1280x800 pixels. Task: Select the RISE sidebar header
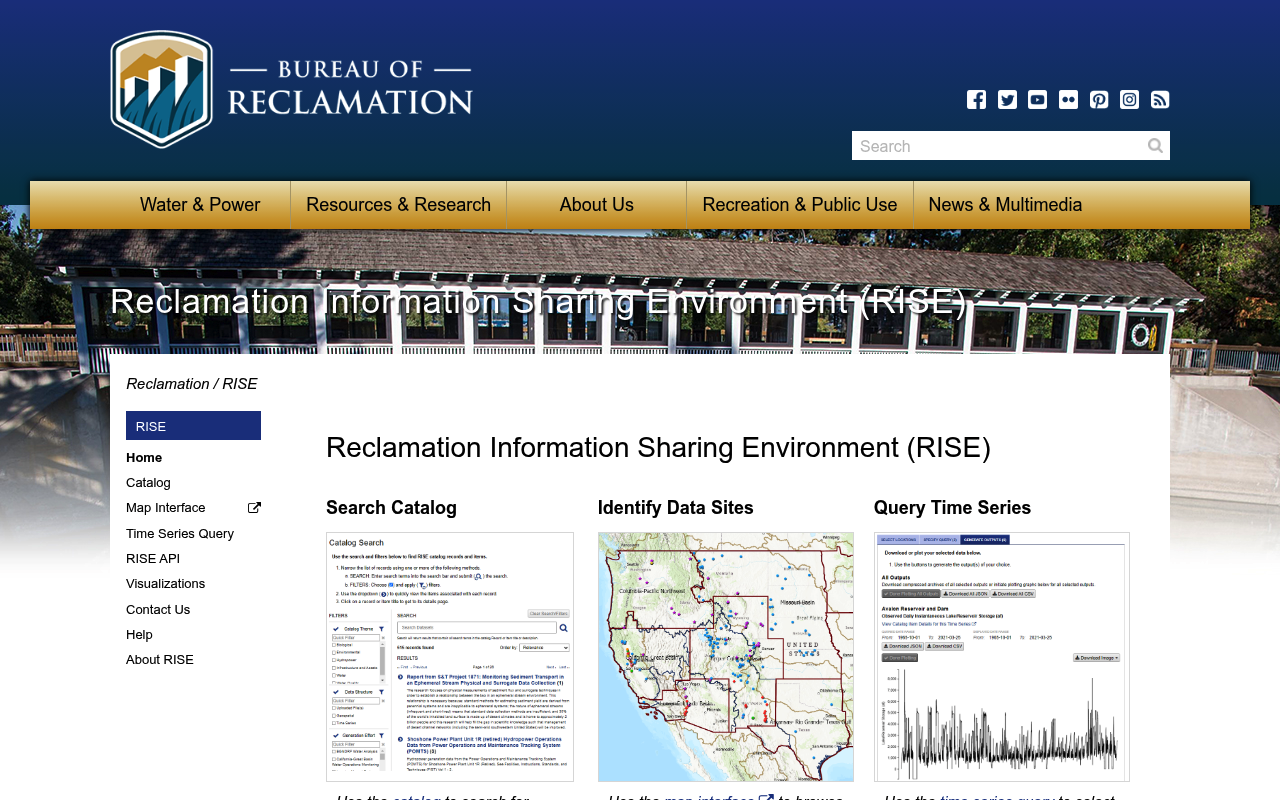pos(193,426)
